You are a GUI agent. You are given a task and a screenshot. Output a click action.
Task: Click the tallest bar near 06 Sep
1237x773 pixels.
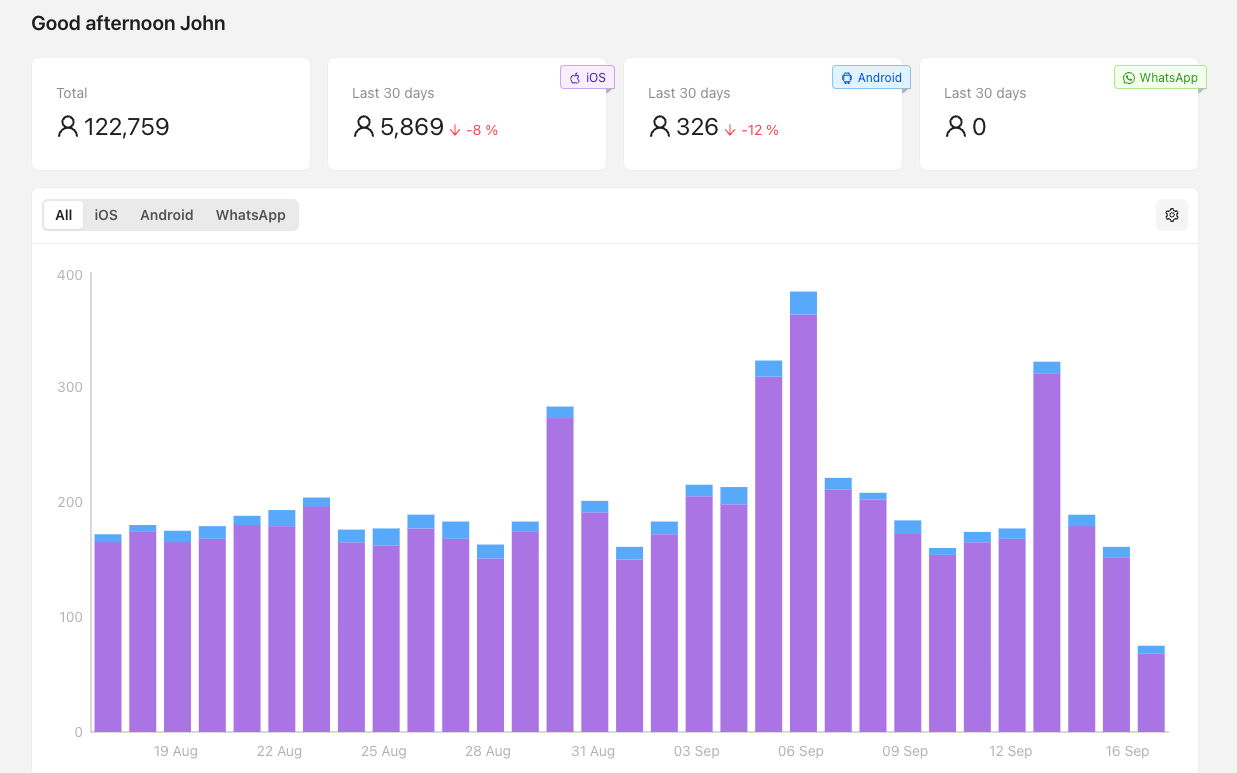(x=803, y=520)
